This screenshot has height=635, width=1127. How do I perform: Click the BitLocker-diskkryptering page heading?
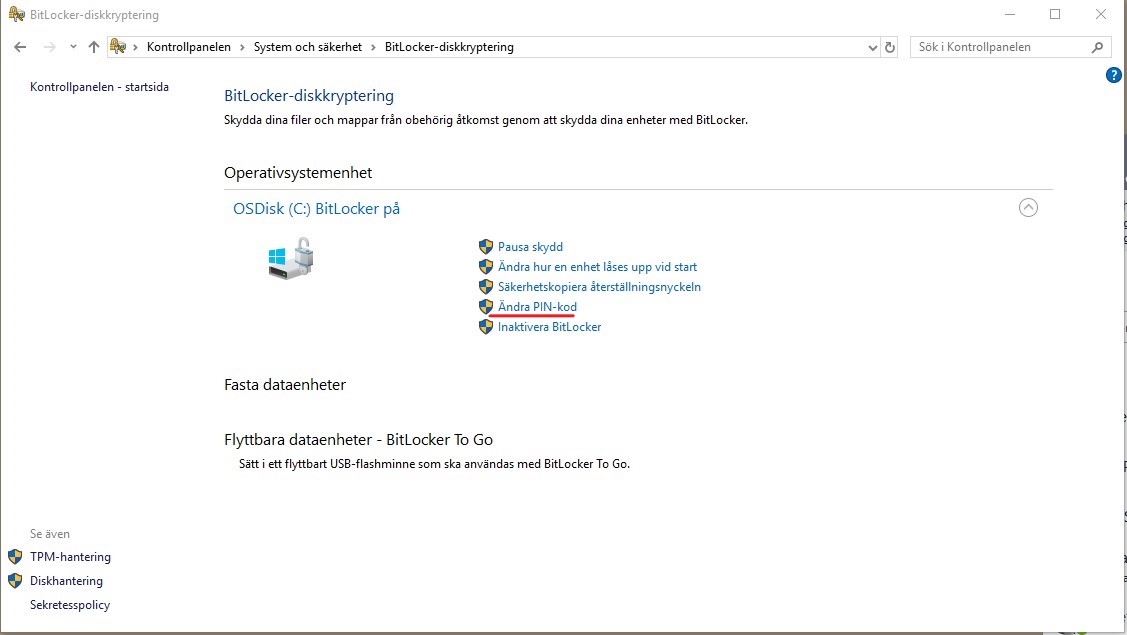pos(309,96)
